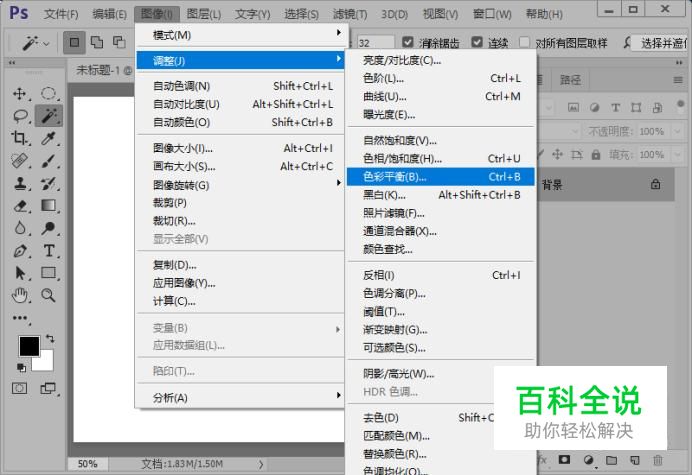
Task: Select the Rectangle shape tool
Action: coord(49,273)
